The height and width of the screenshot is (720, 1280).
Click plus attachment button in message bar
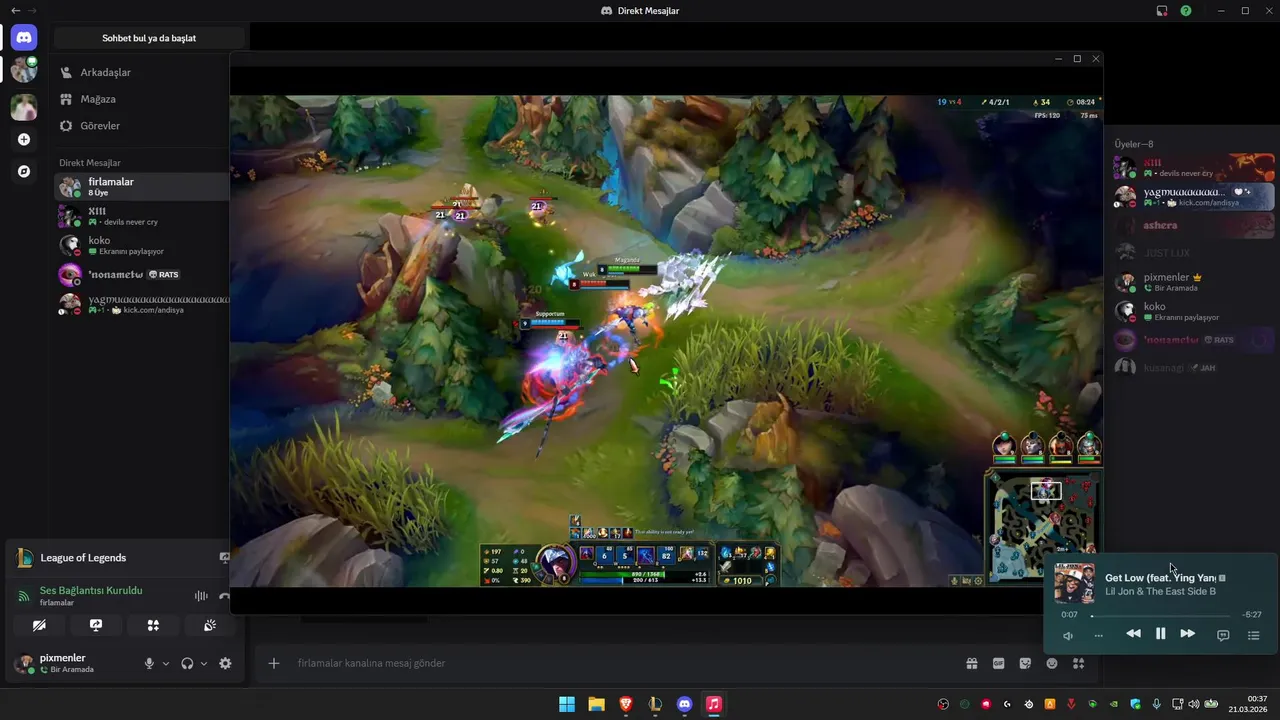[x=273, y=663]
